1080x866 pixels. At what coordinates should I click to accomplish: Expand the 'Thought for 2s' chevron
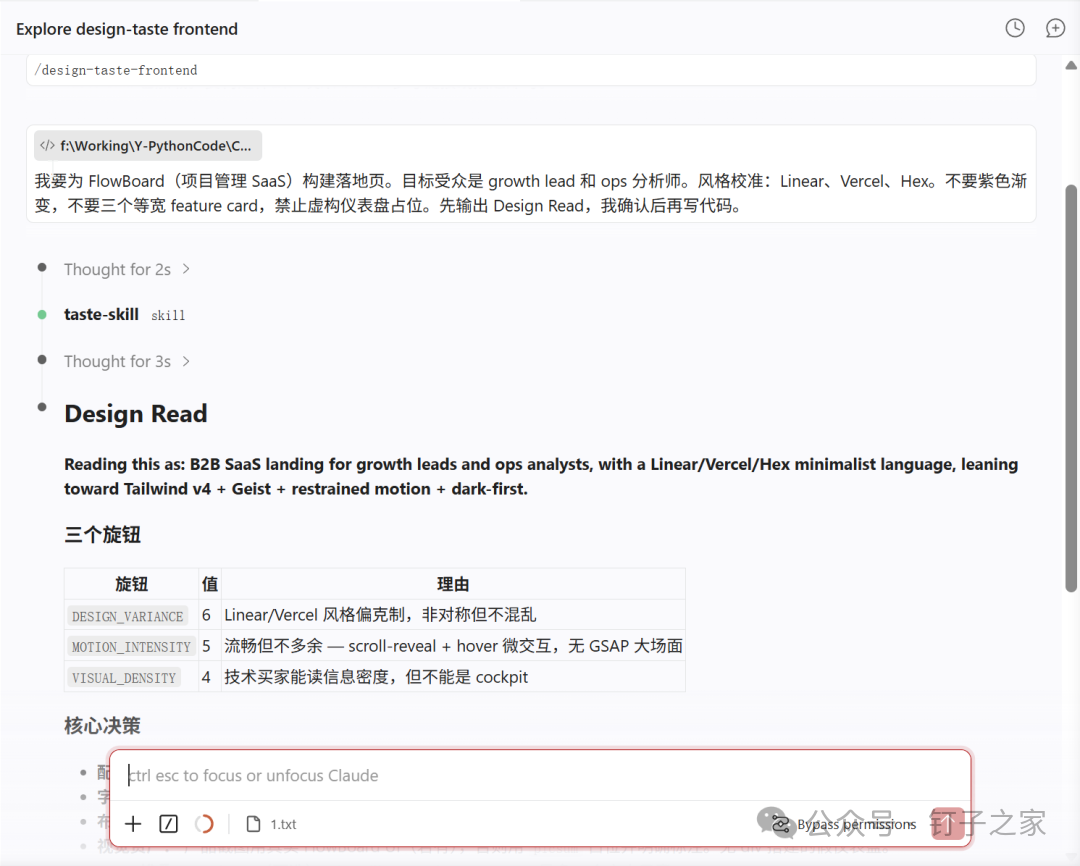click(186, 269)
